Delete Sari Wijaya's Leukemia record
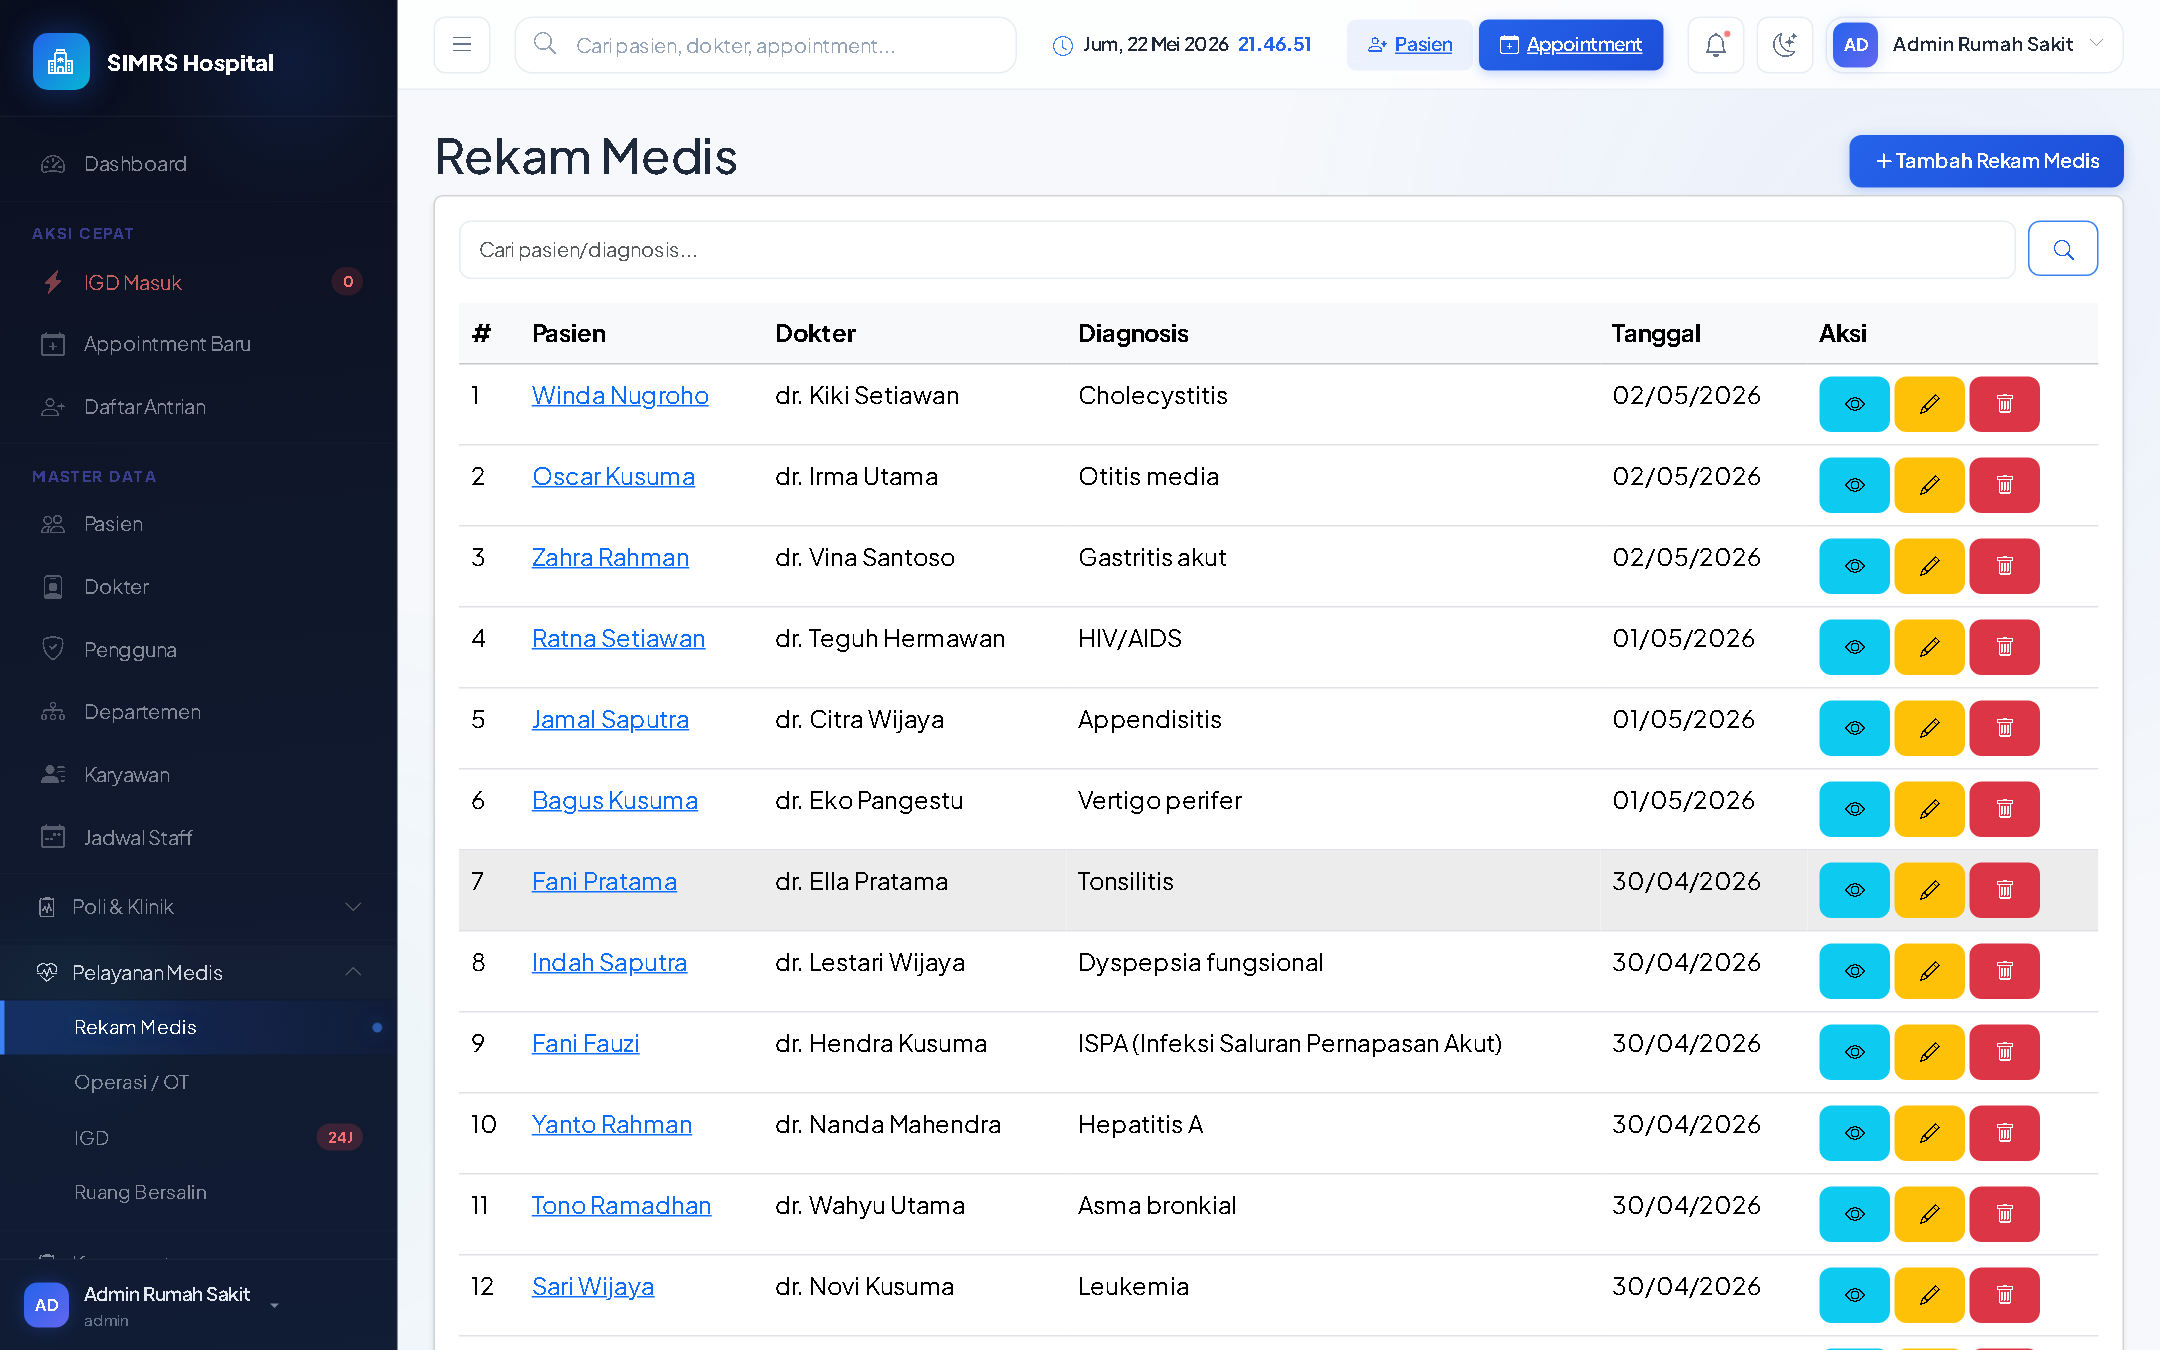Image resolution: width=2160 pixels, height=1350 pixels. 2004,1295
